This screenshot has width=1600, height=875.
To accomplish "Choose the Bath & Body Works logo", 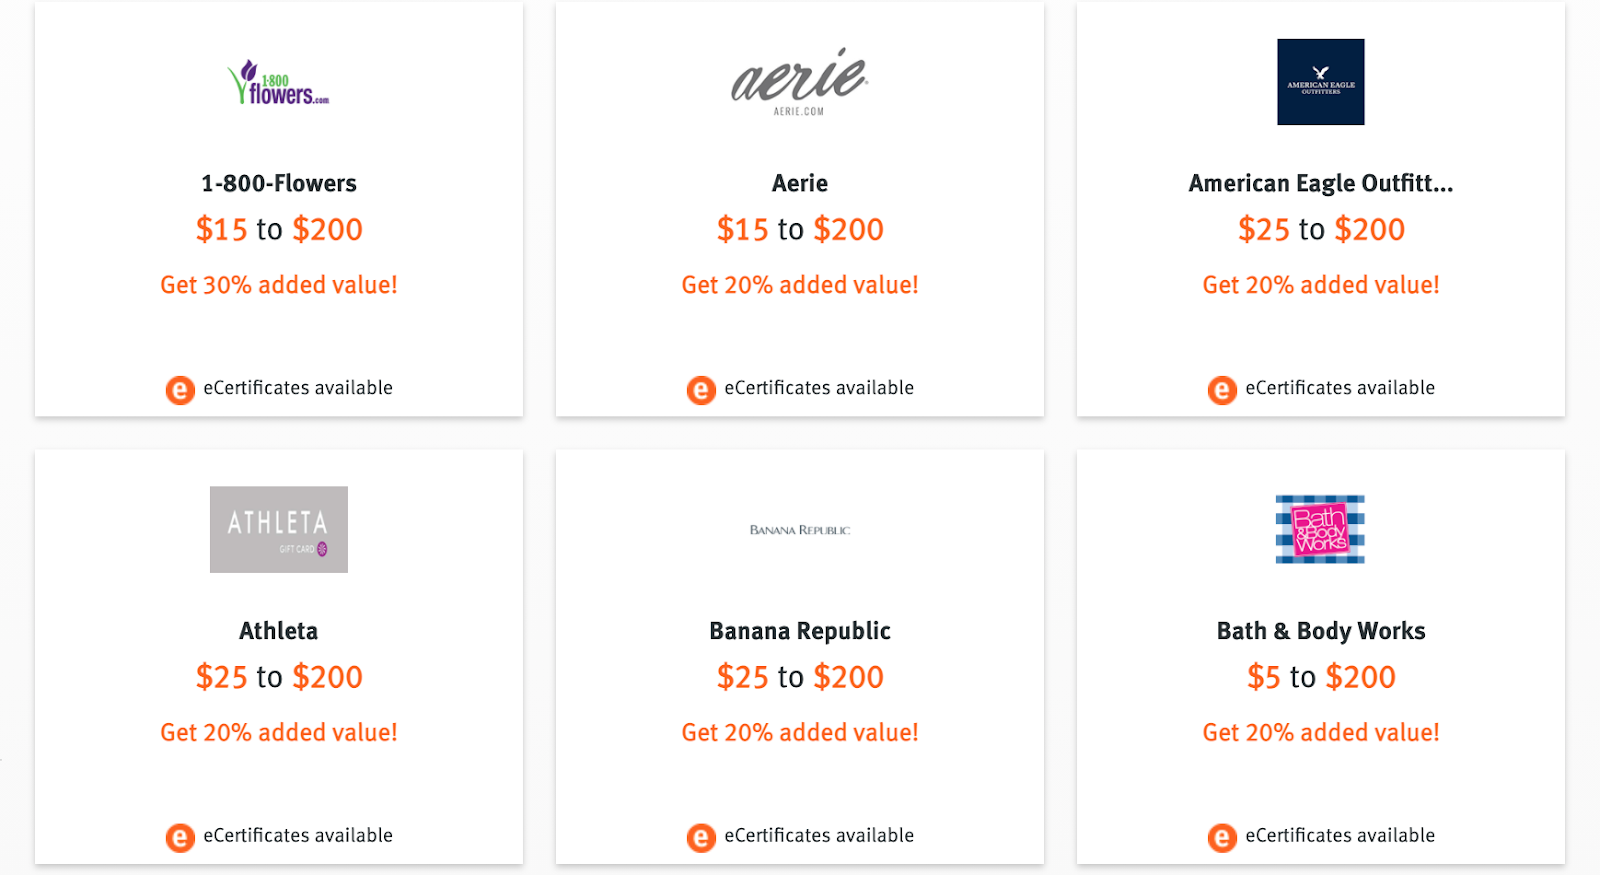I will click(1320, 529).
